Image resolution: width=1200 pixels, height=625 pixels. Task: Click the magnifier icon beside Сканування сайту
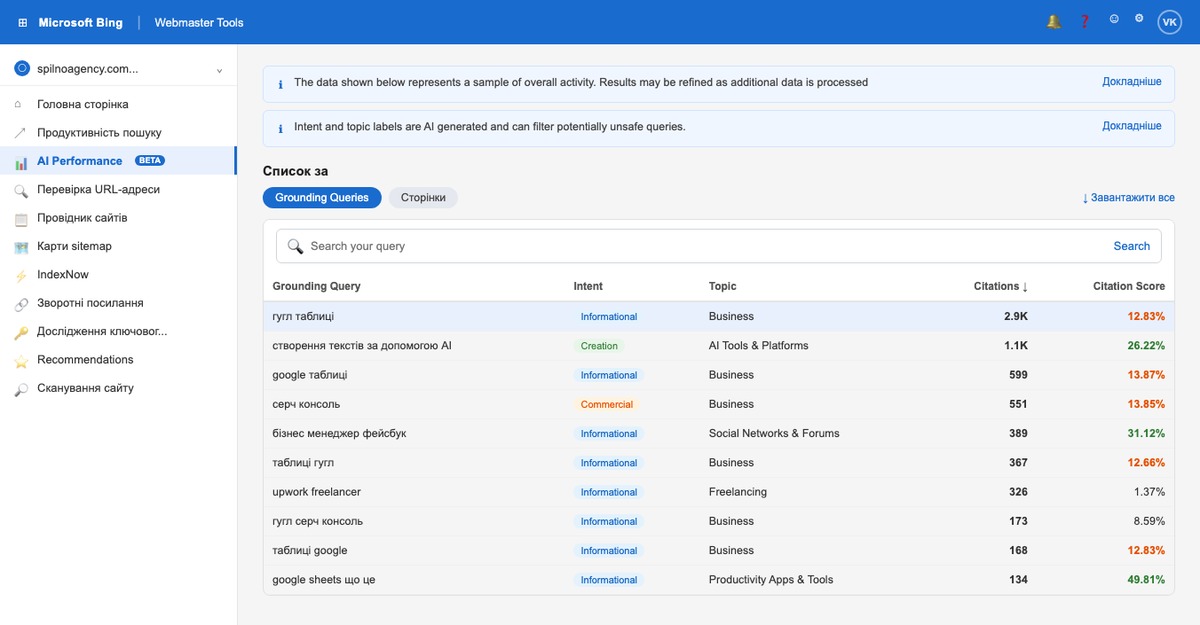[x=20, y=389]
